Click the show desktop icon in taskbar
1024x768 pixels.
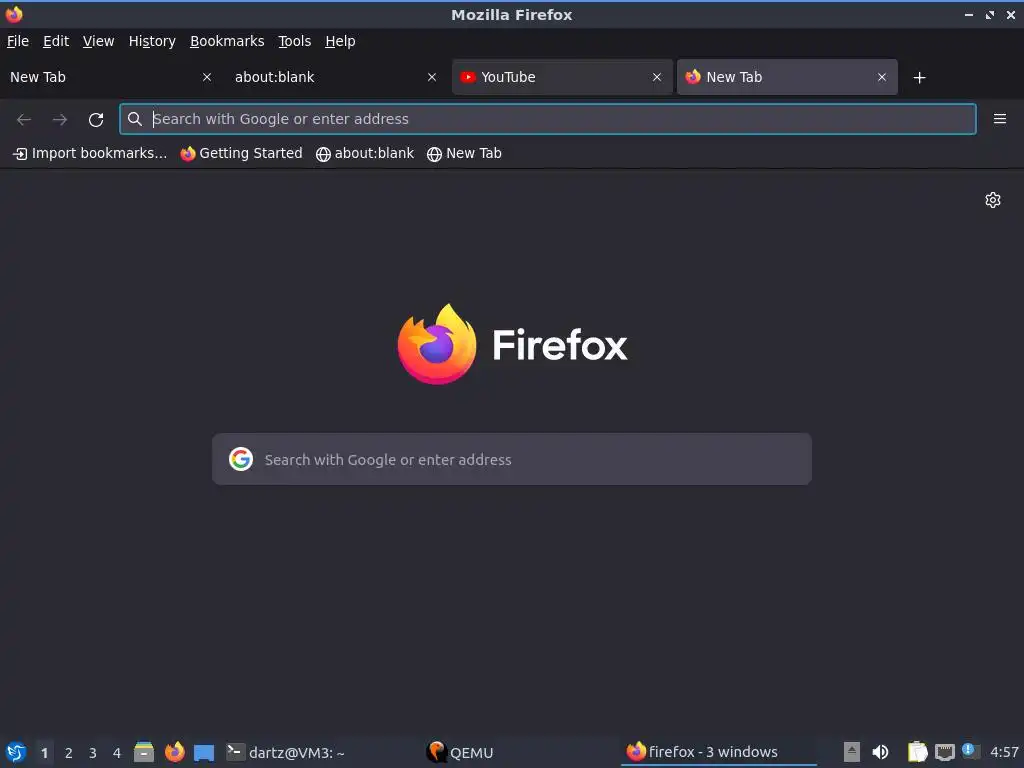click(204, 752)
